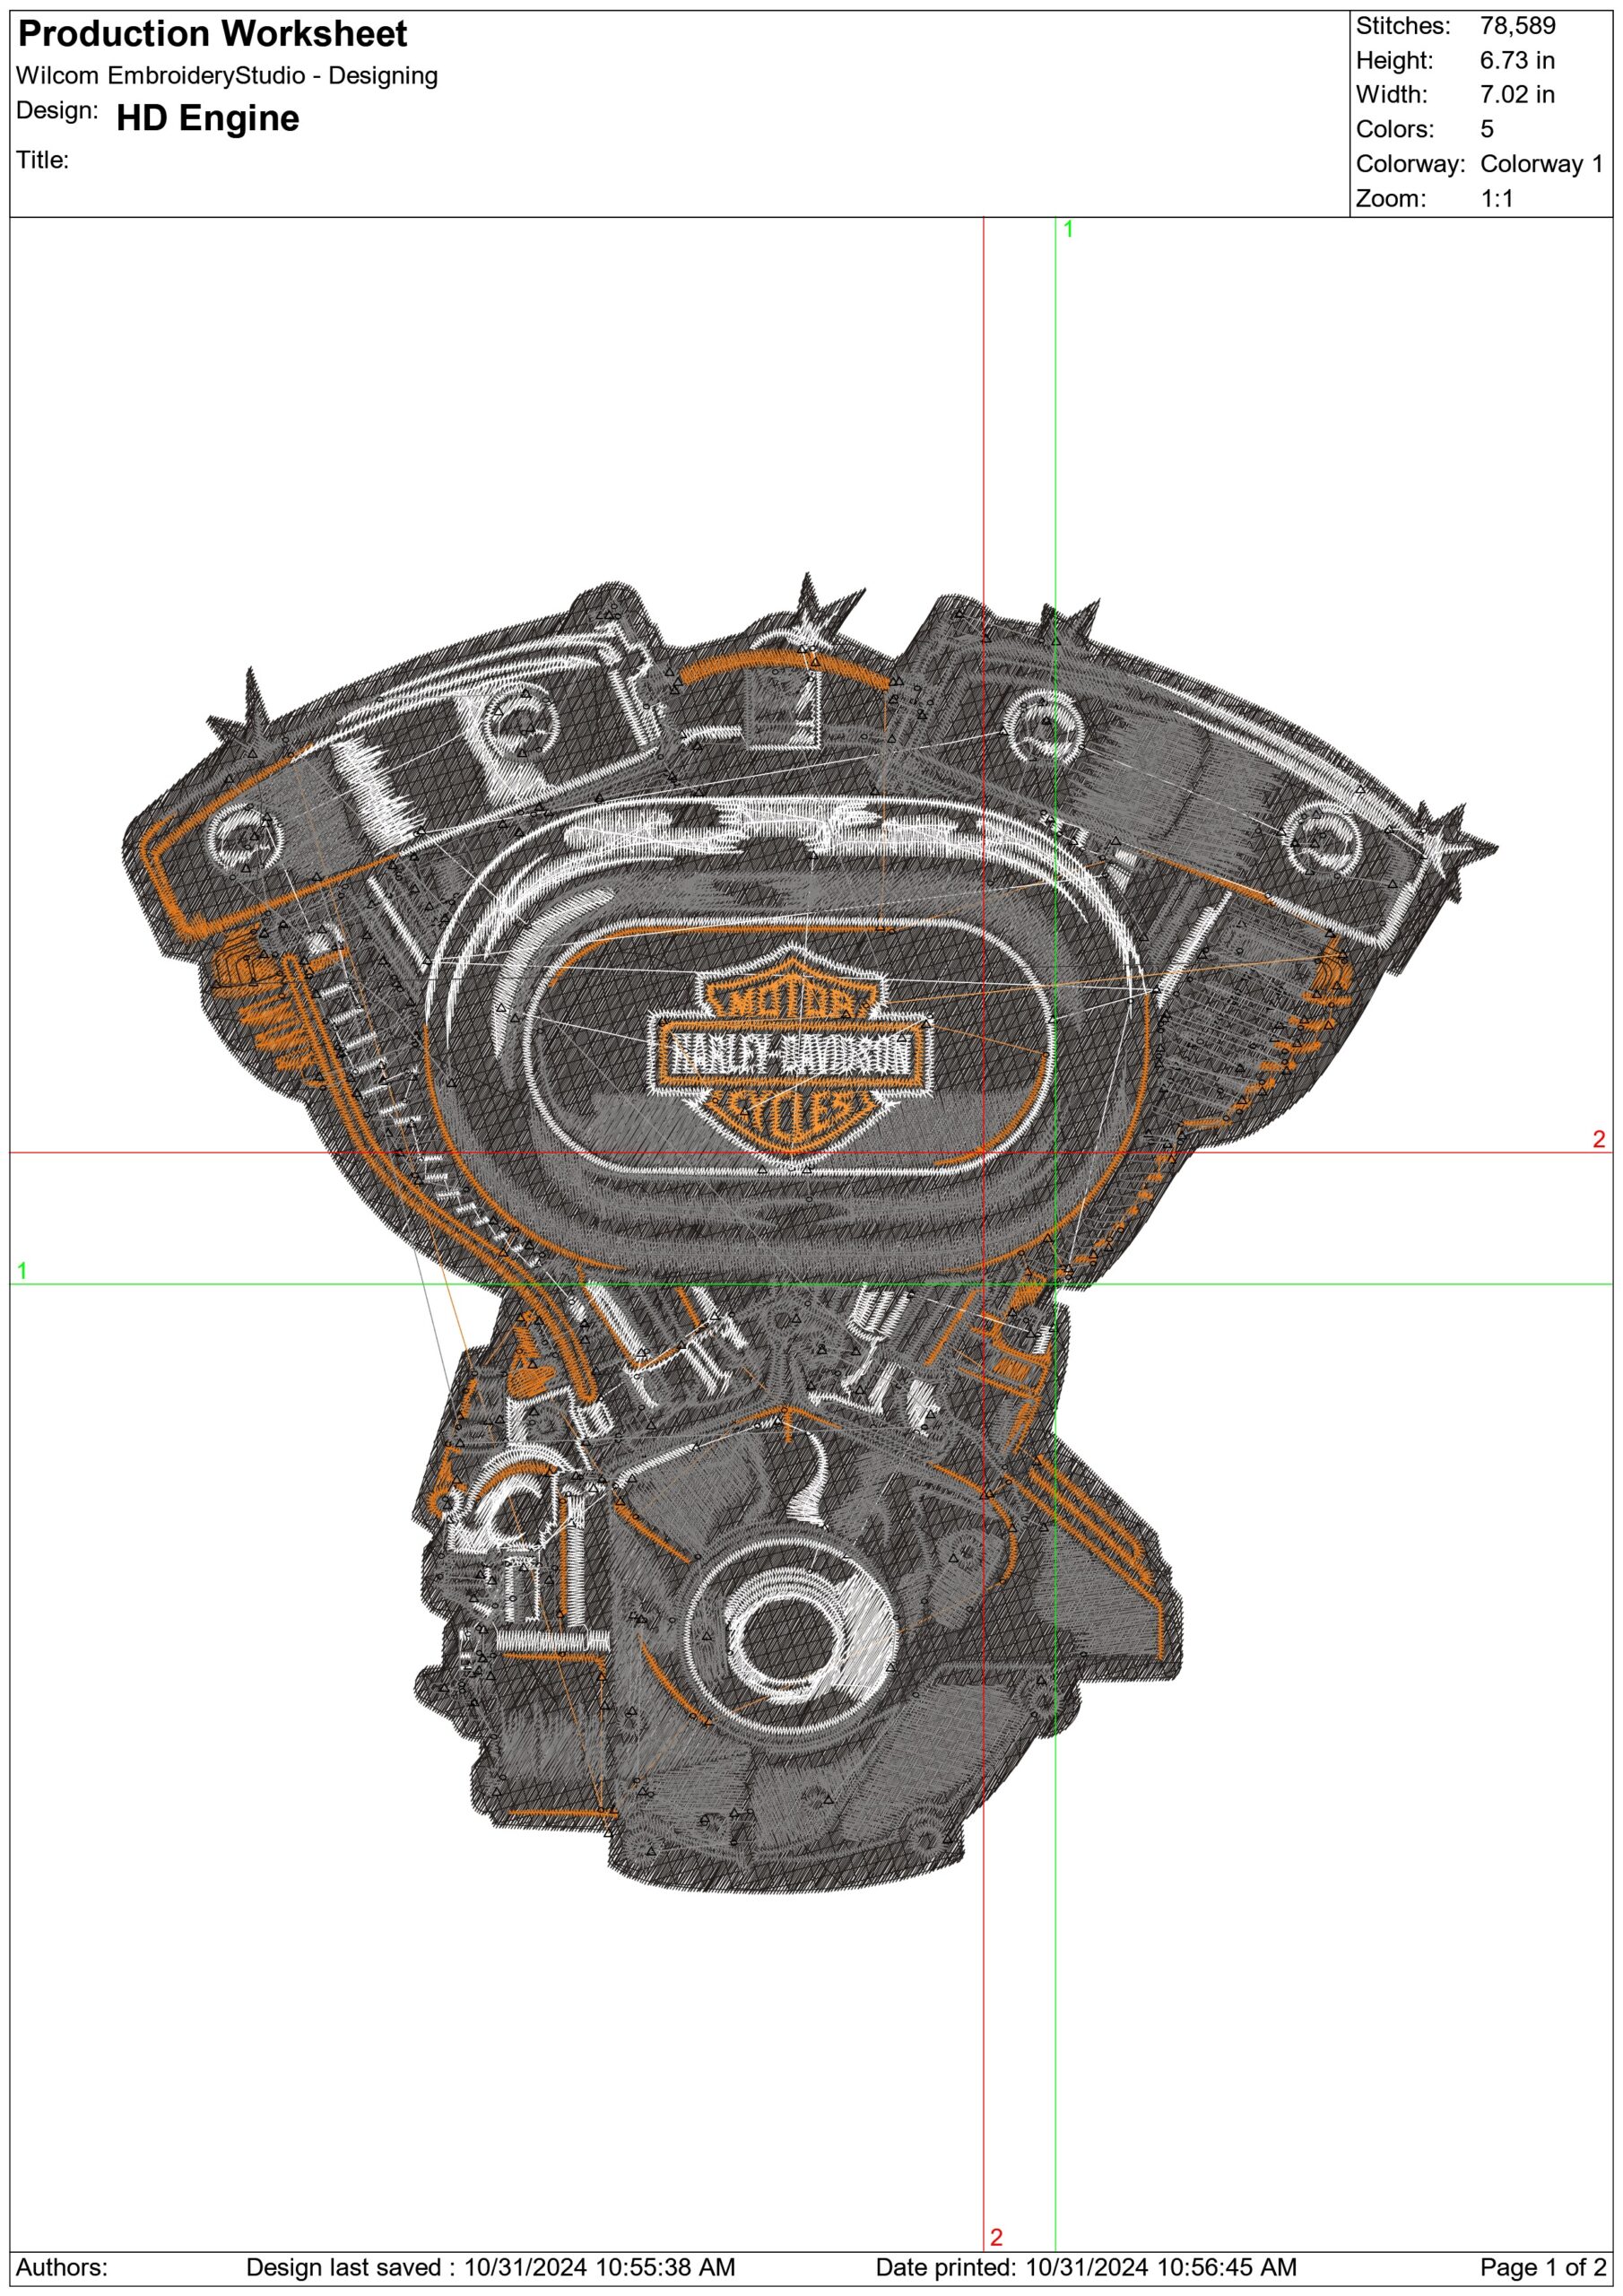The image size is (1623, 2296).
Task: Click the "Title:" label
Action: (43, 160)
